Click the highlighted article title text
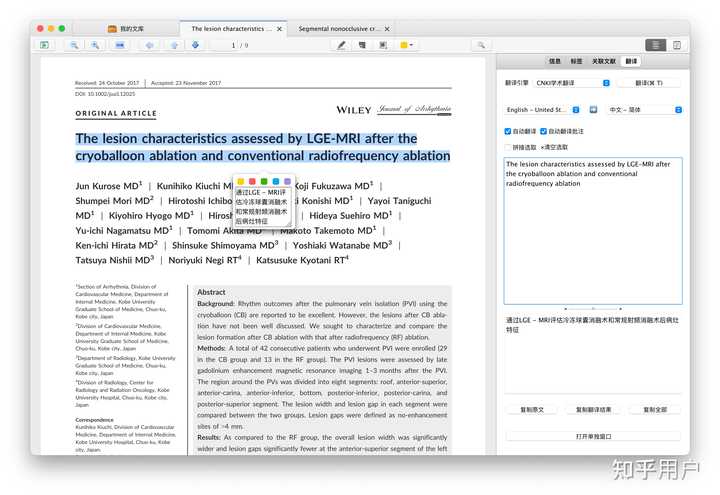 (x=263, y=147)
